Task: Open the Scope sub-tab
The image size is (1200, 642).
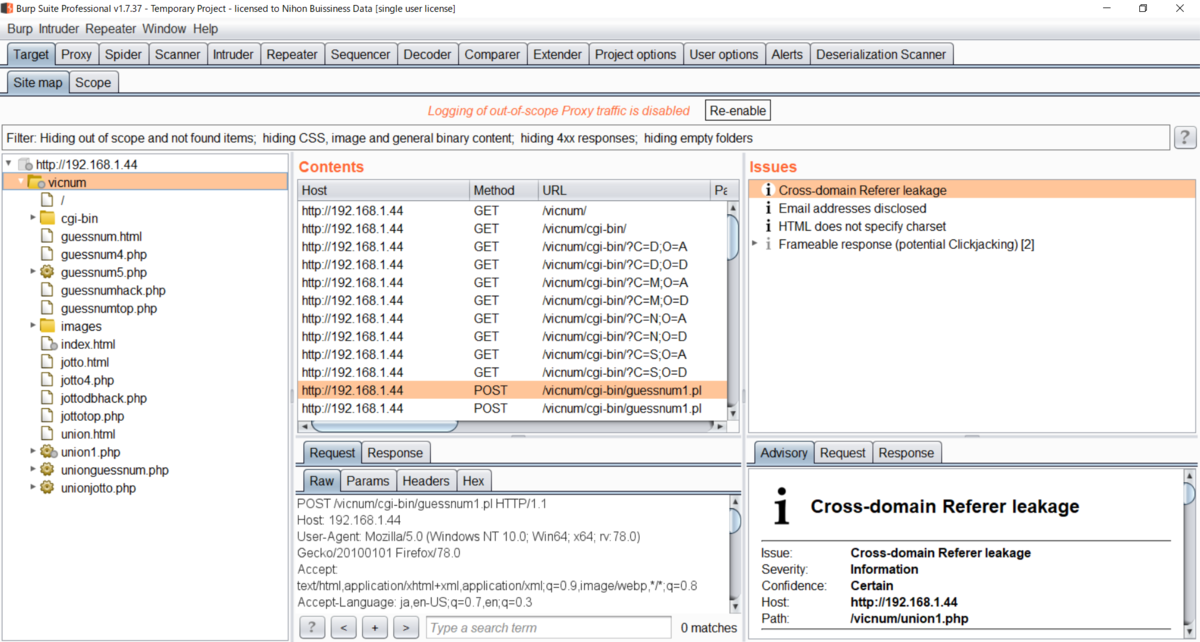Action: click(x=93, y=83)
